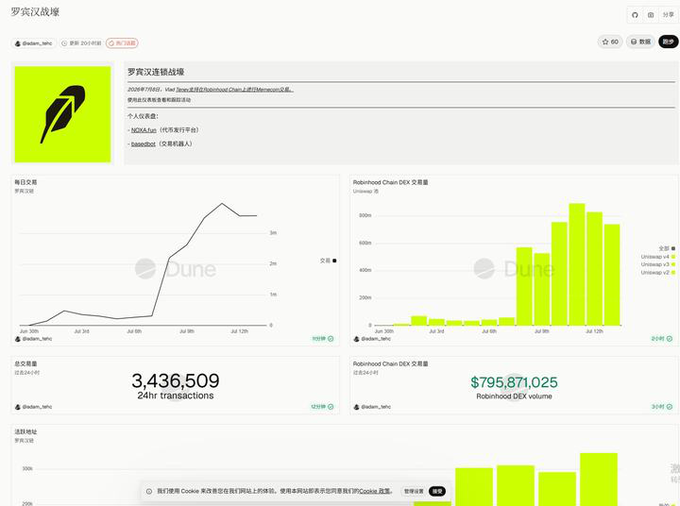Click the 总交易量 card title
The height and width of the screenshot is (506, 680).
26,364
